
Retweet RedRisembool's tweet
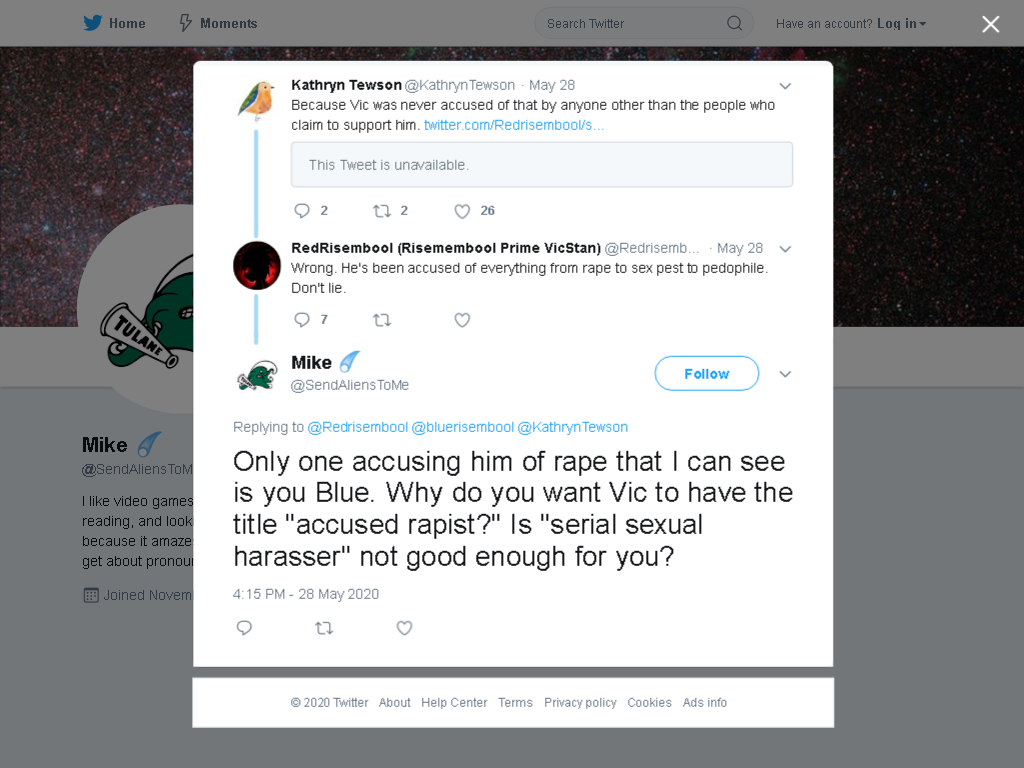382,320
